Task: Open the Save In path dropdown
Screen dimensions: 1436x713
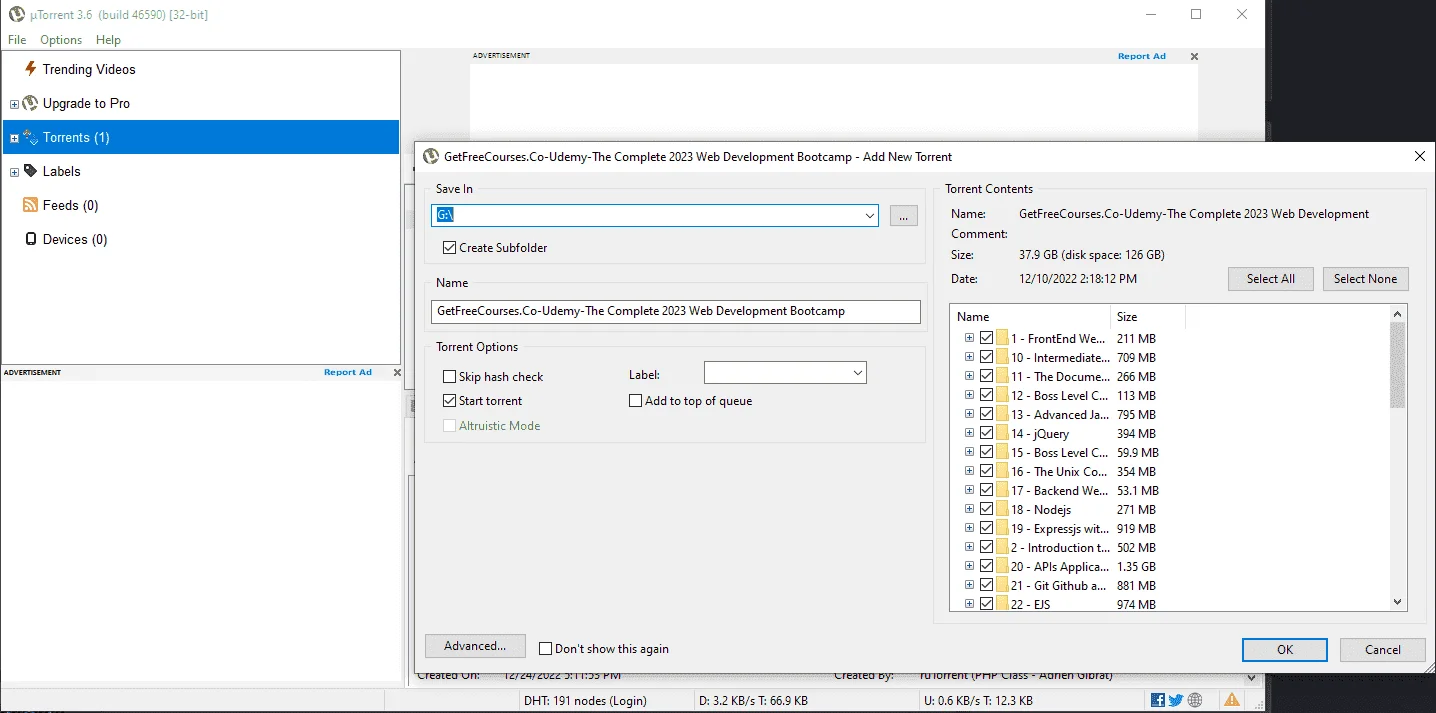Action: pos(869,215)
